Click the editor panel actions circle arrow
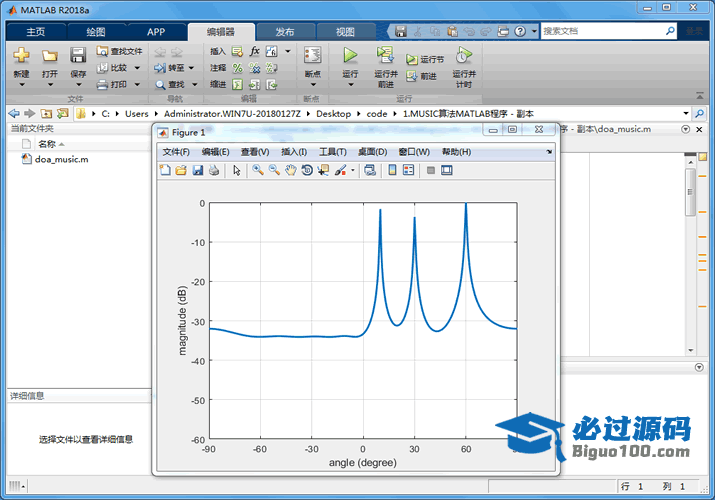Image resolution: width=715 pixels, height=500 pixels. (x=685, y=129)
